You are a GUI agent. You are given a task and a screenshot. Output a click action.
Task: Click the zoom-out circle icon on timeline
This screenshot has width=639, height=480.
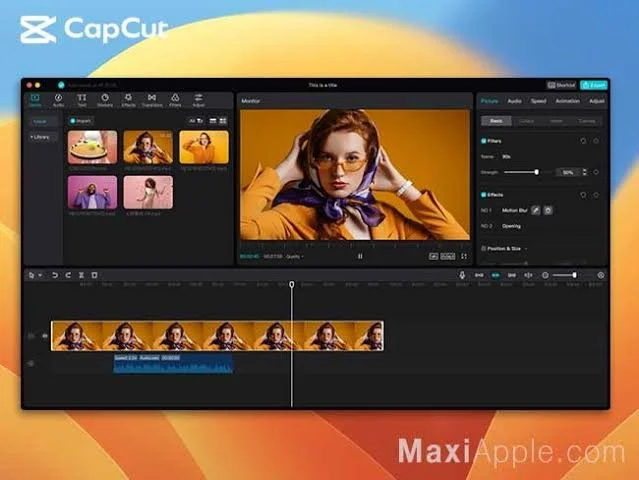coord(545,275)
